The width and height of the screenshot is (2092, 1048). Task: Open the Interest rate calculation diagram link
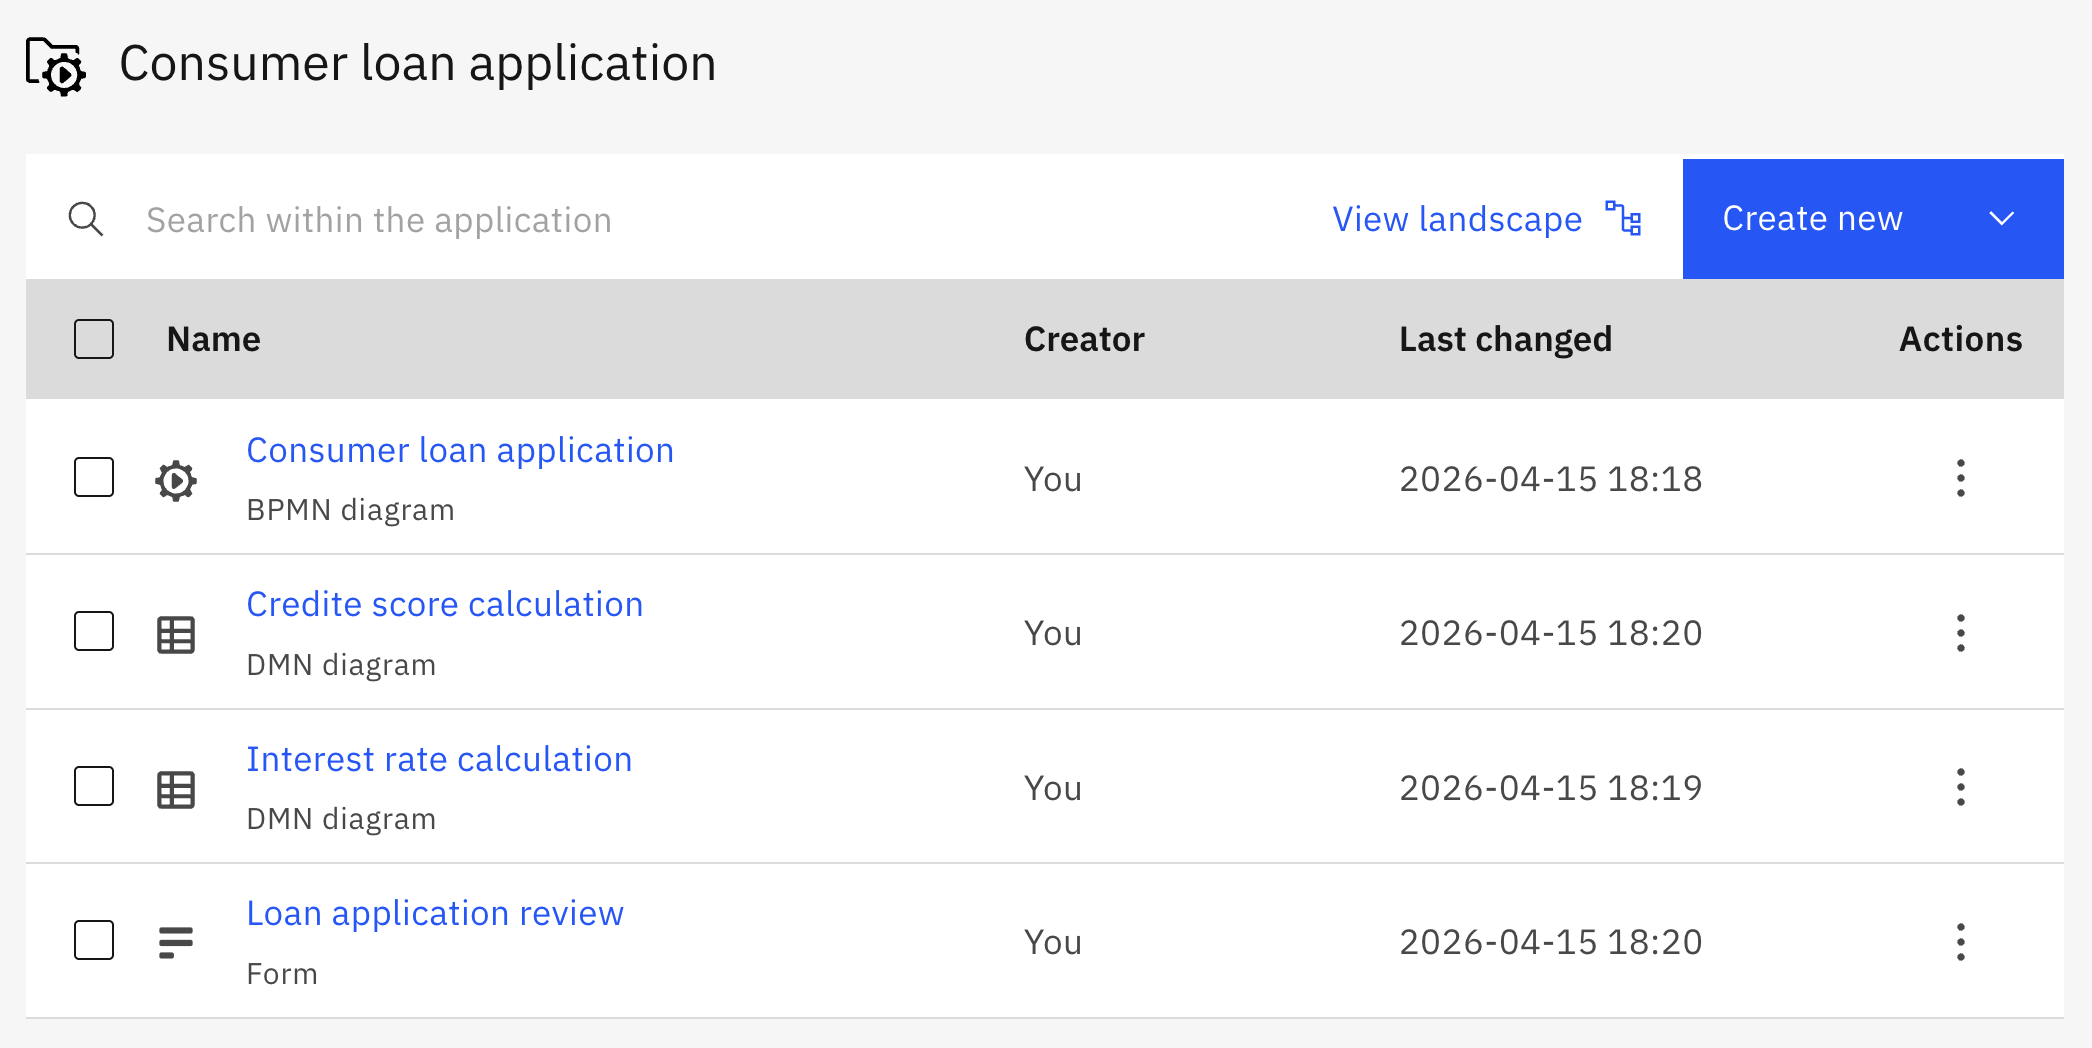coord(439,759)
